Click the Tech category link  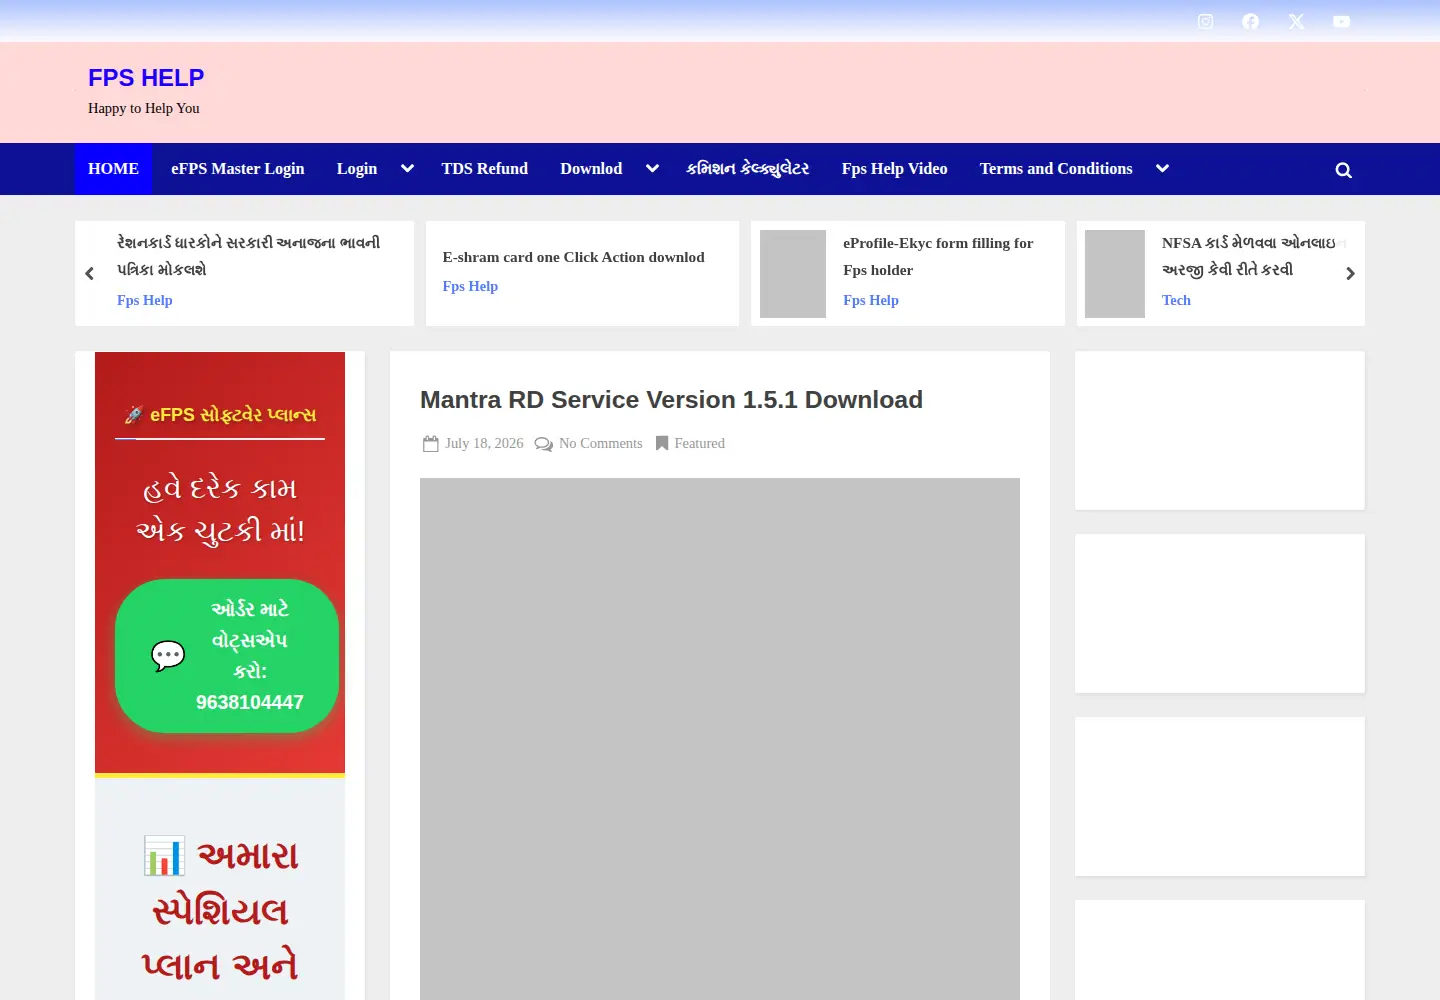1176,300
